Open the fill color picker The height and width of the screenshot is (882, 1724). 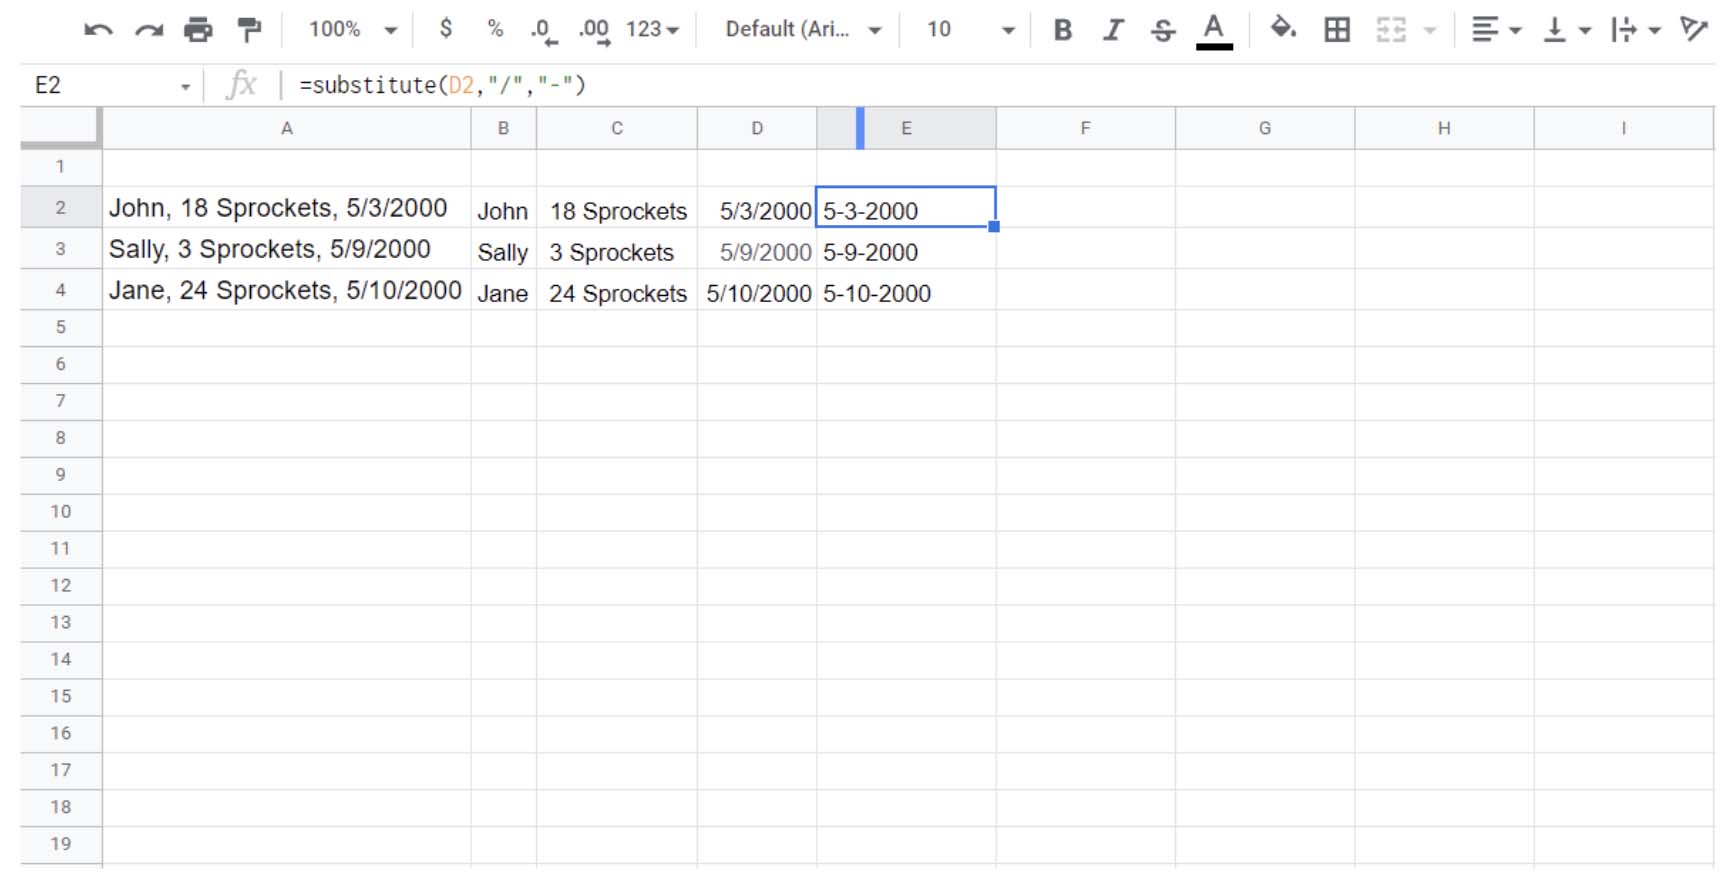pos(1283,29)
